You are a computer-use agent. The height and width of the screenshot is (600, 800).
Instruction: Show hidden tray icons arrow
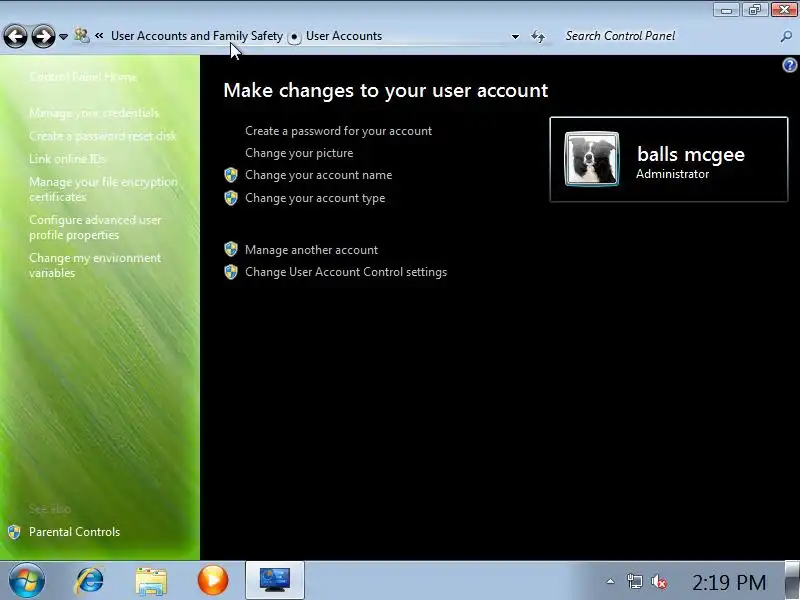coord(610,581)
